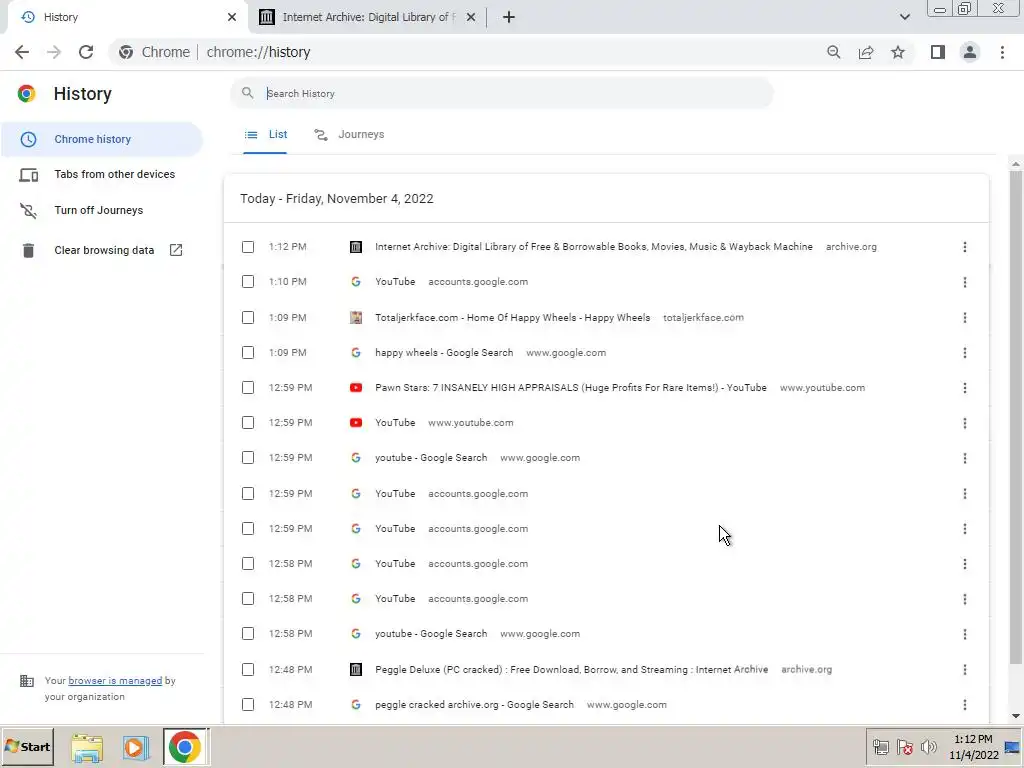This screenshot has width=1024, height=768.
Task: Open a new tab with the plus button
Action: pos(509,17)
